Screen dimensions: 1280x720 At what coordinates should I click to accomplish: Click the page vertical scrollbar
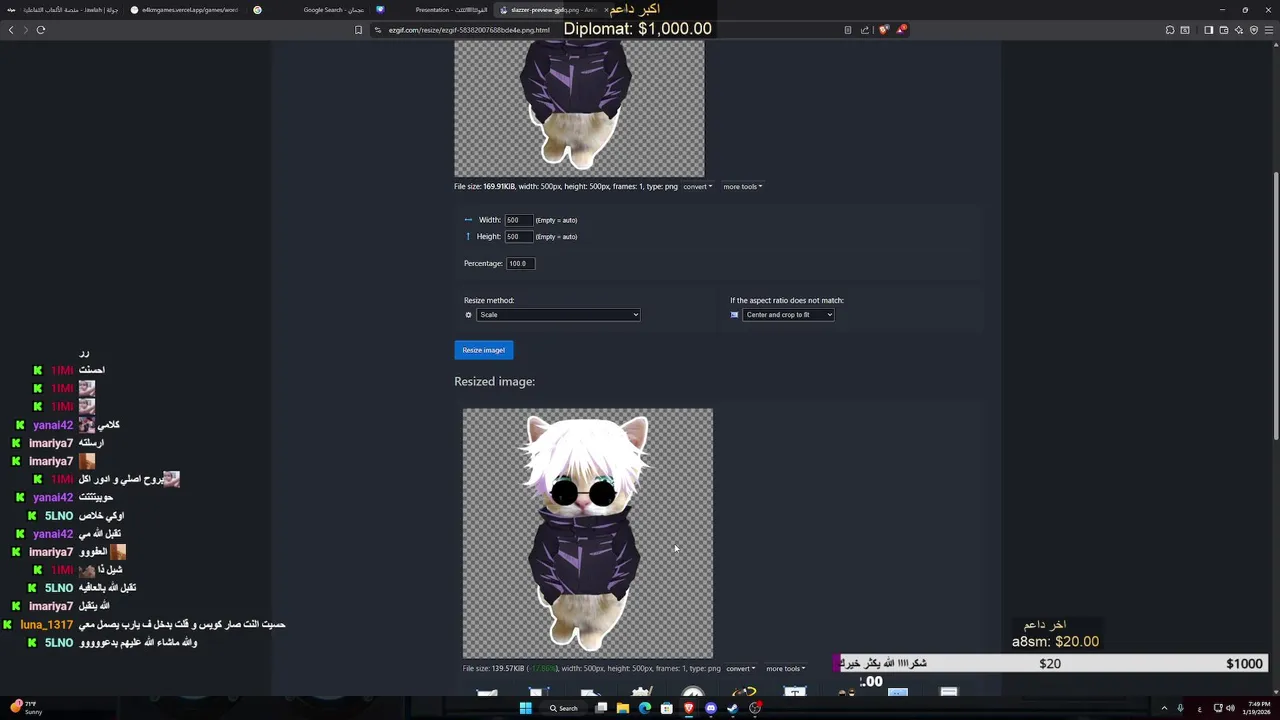point(1275,305)
